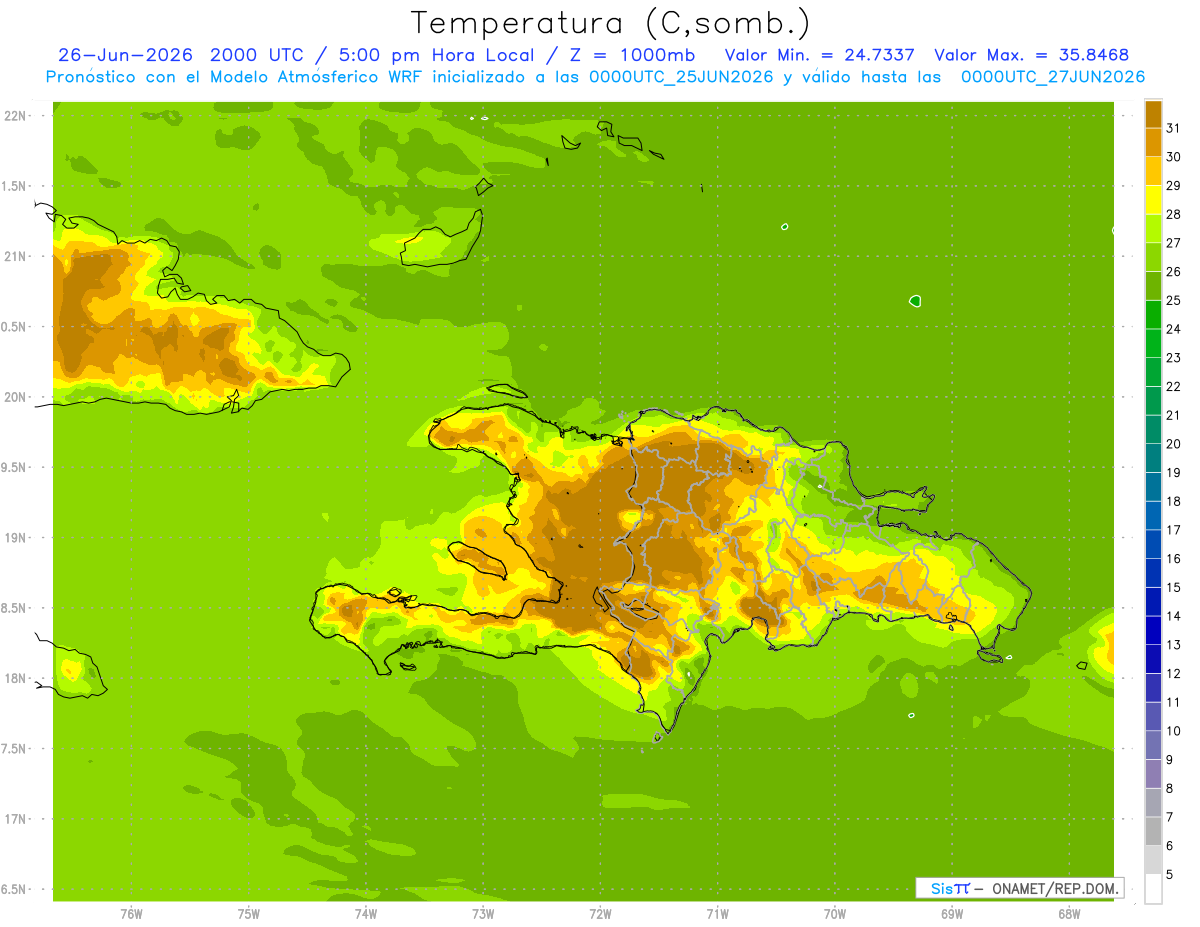Click the legend value '31'

(1174, 128)
